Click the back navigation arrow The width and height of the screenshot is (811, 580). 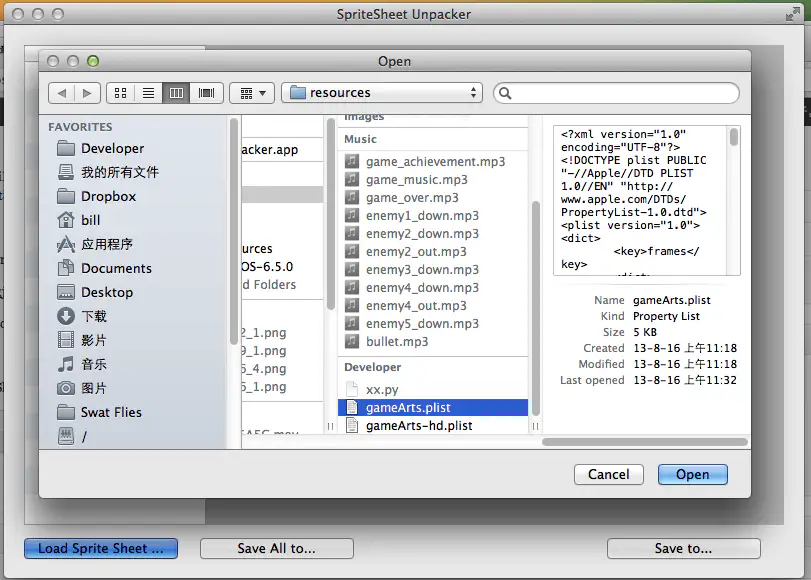pyautogui.click(x=62, y=93)
